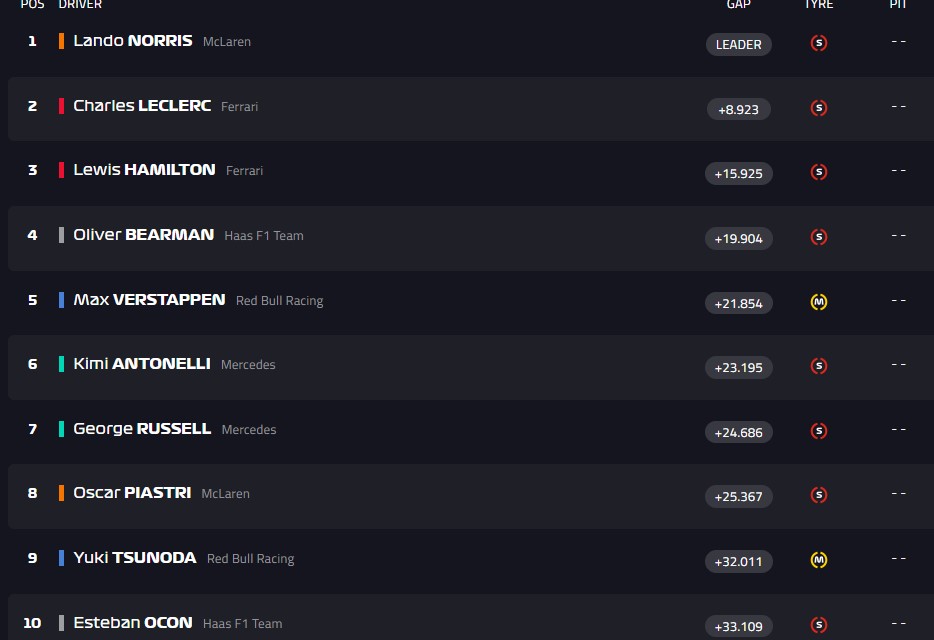This screenshot has width=934, height=640.
Task: Click the teal Mercedes color bar beside Russell
Action: (x=62, y=429)
